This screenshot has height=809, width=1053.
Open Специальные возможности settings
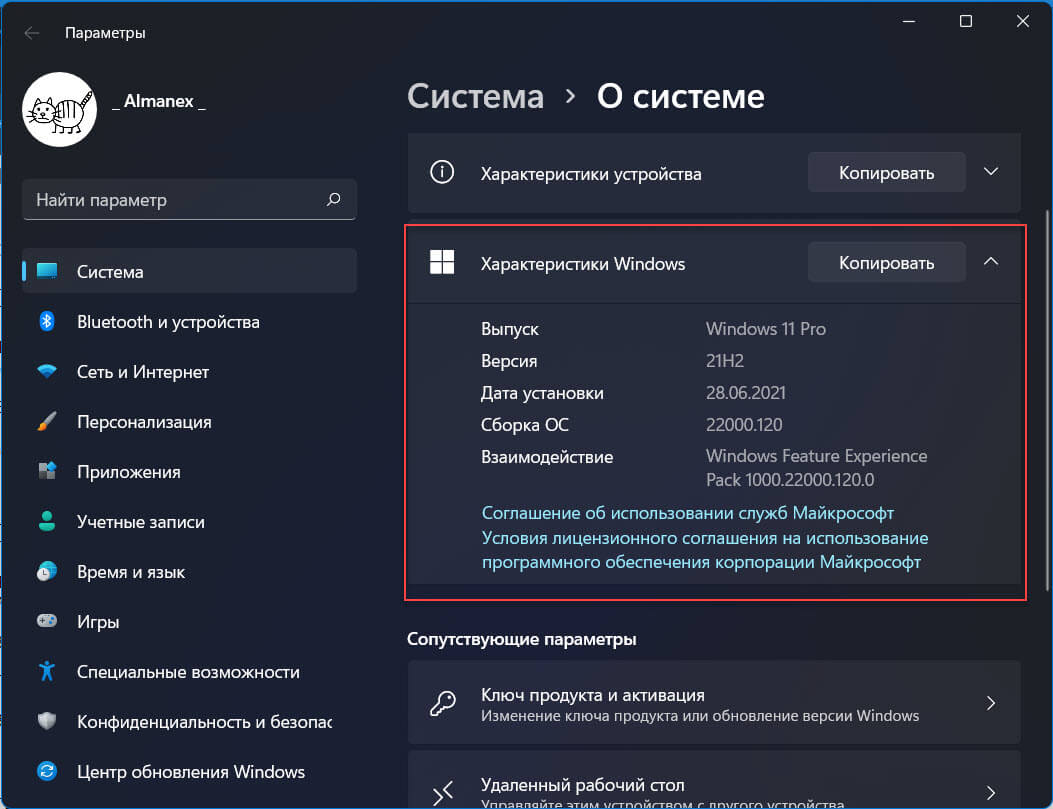click(189, 671)
